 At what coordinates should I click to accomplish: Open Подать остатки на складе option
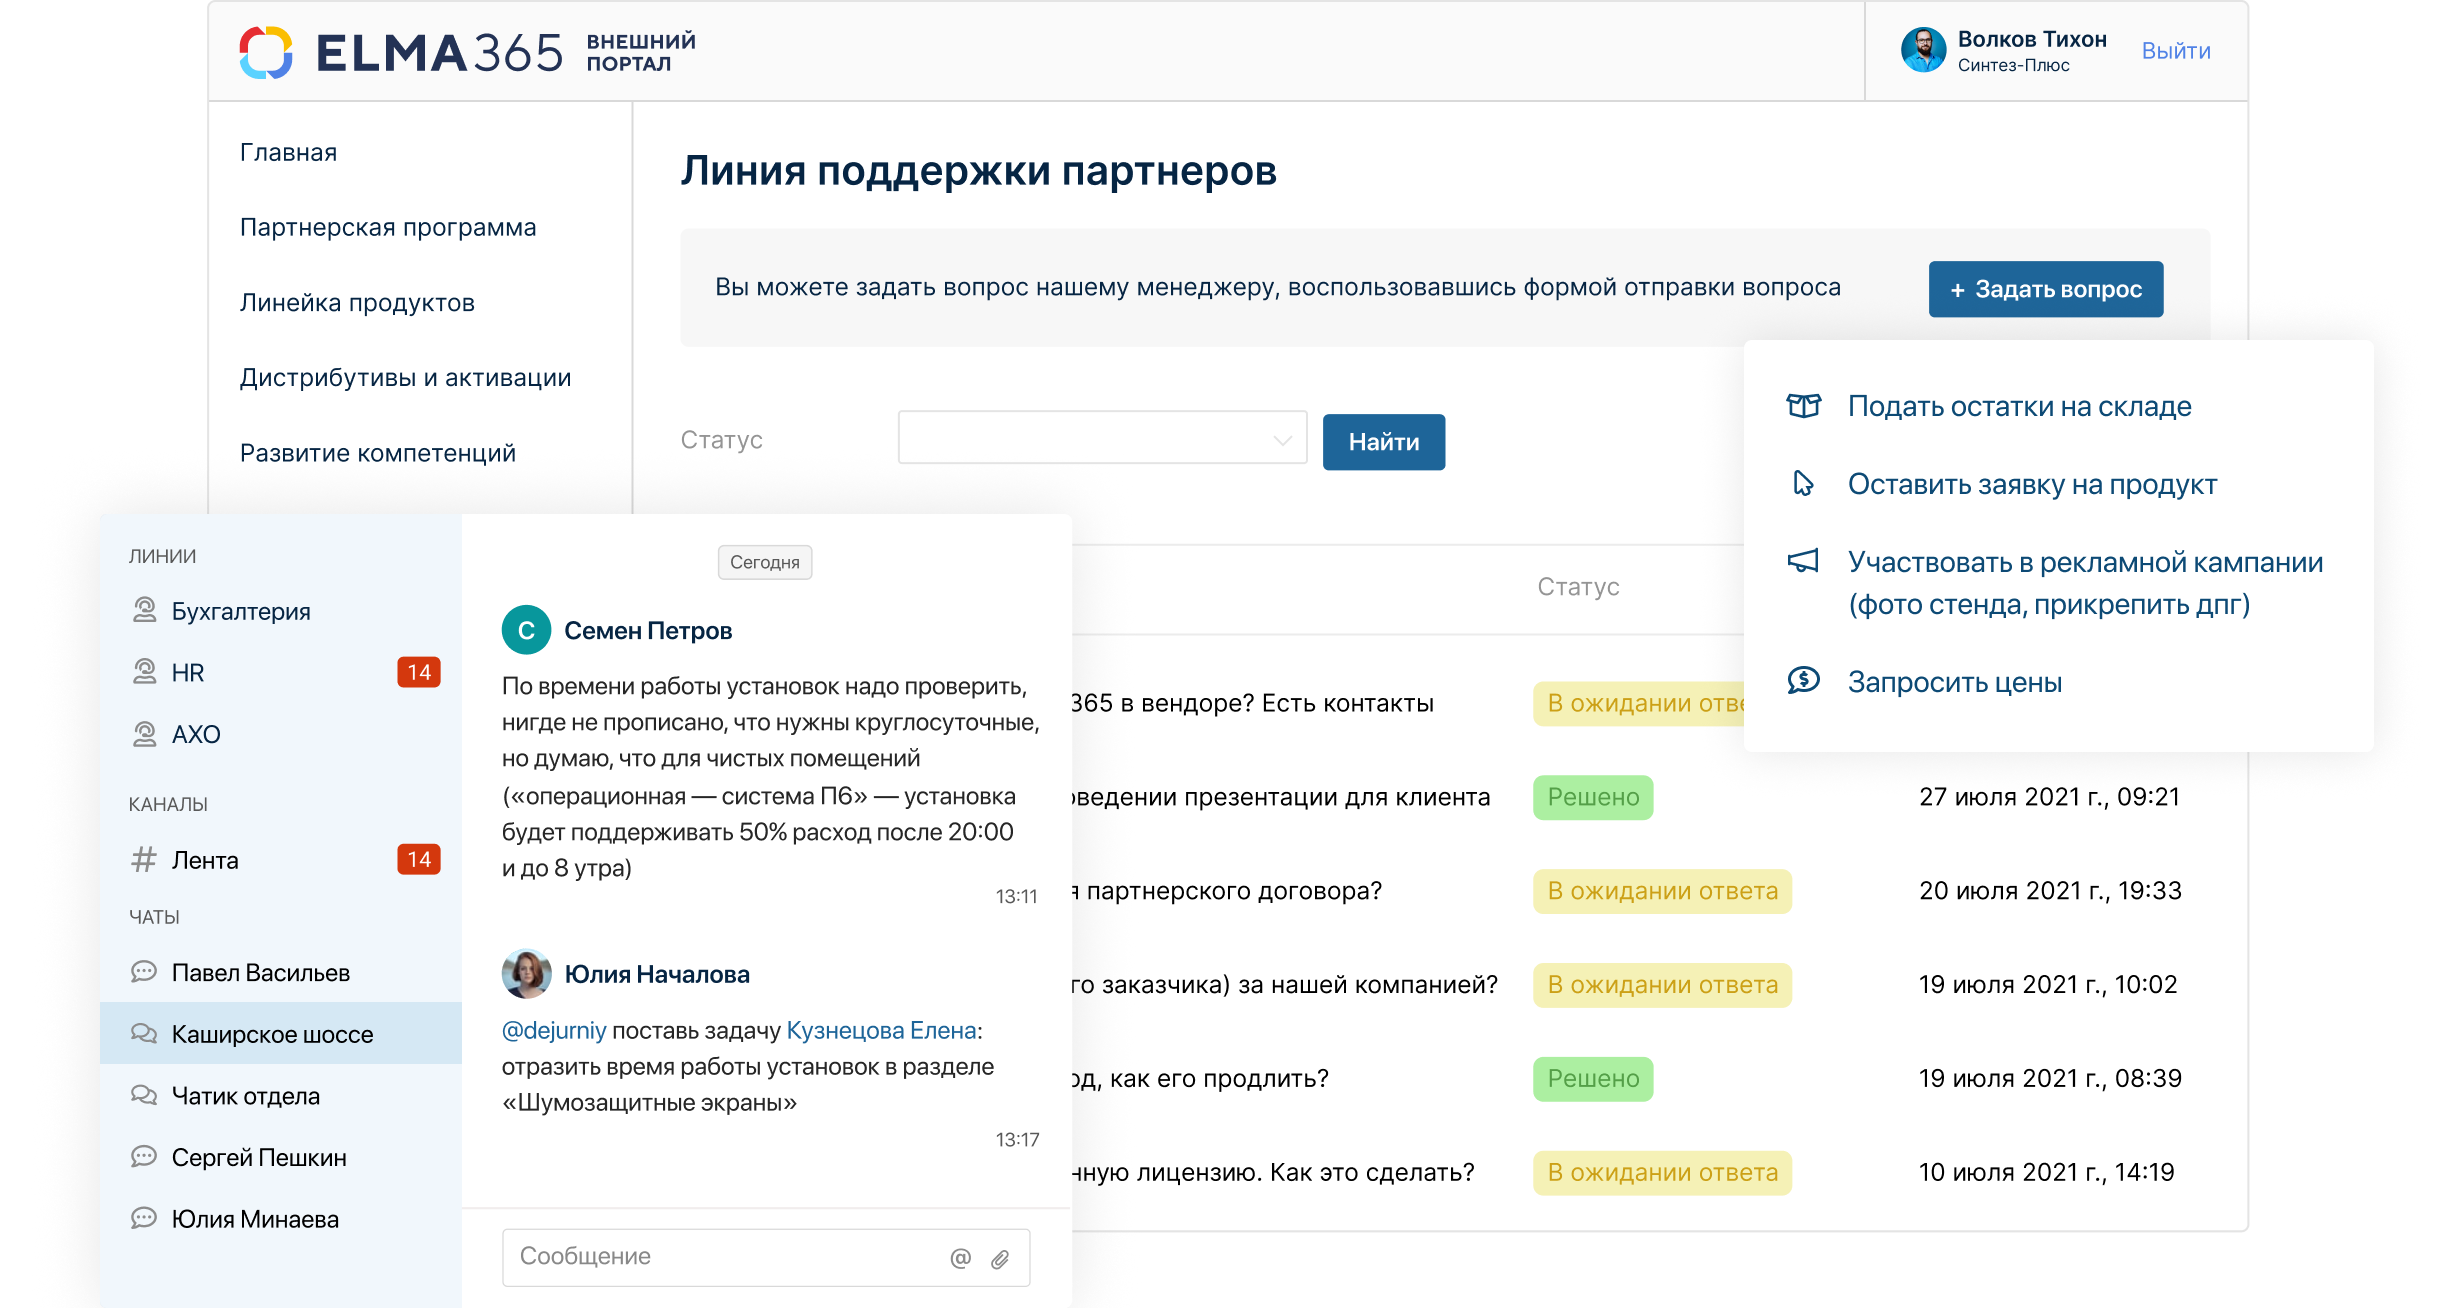click(2019, 406)
